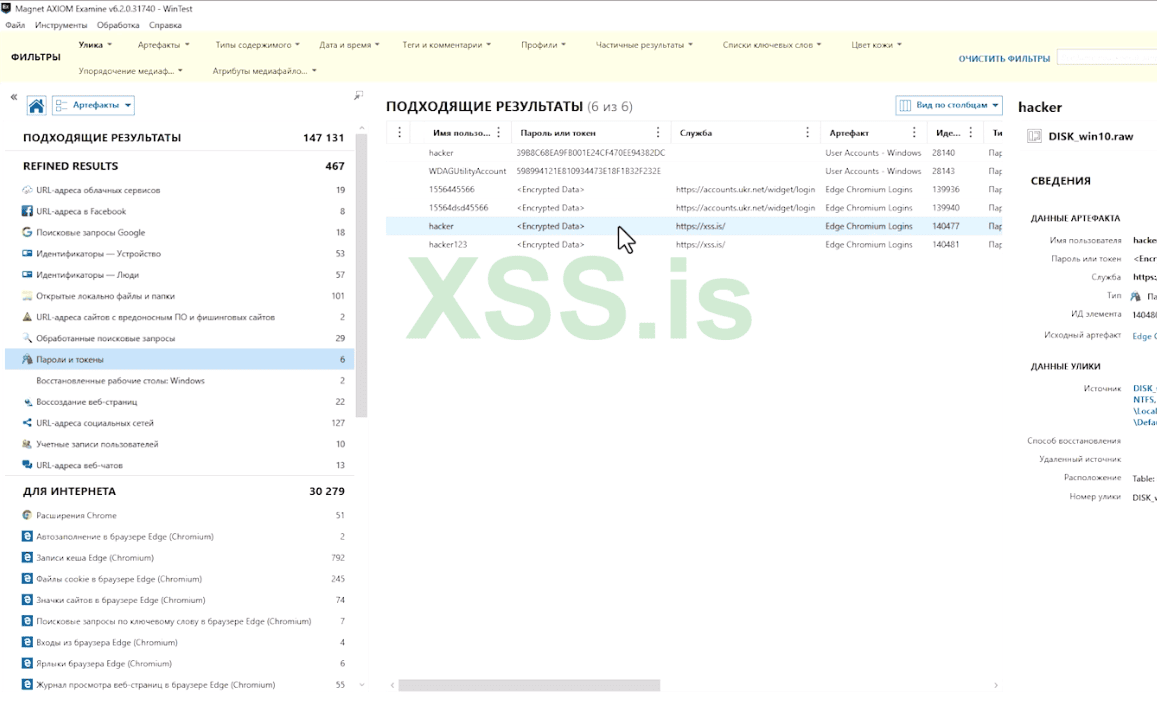Open Служба column options menu
The image size is (1157, 724).
[x=807, y=133]
